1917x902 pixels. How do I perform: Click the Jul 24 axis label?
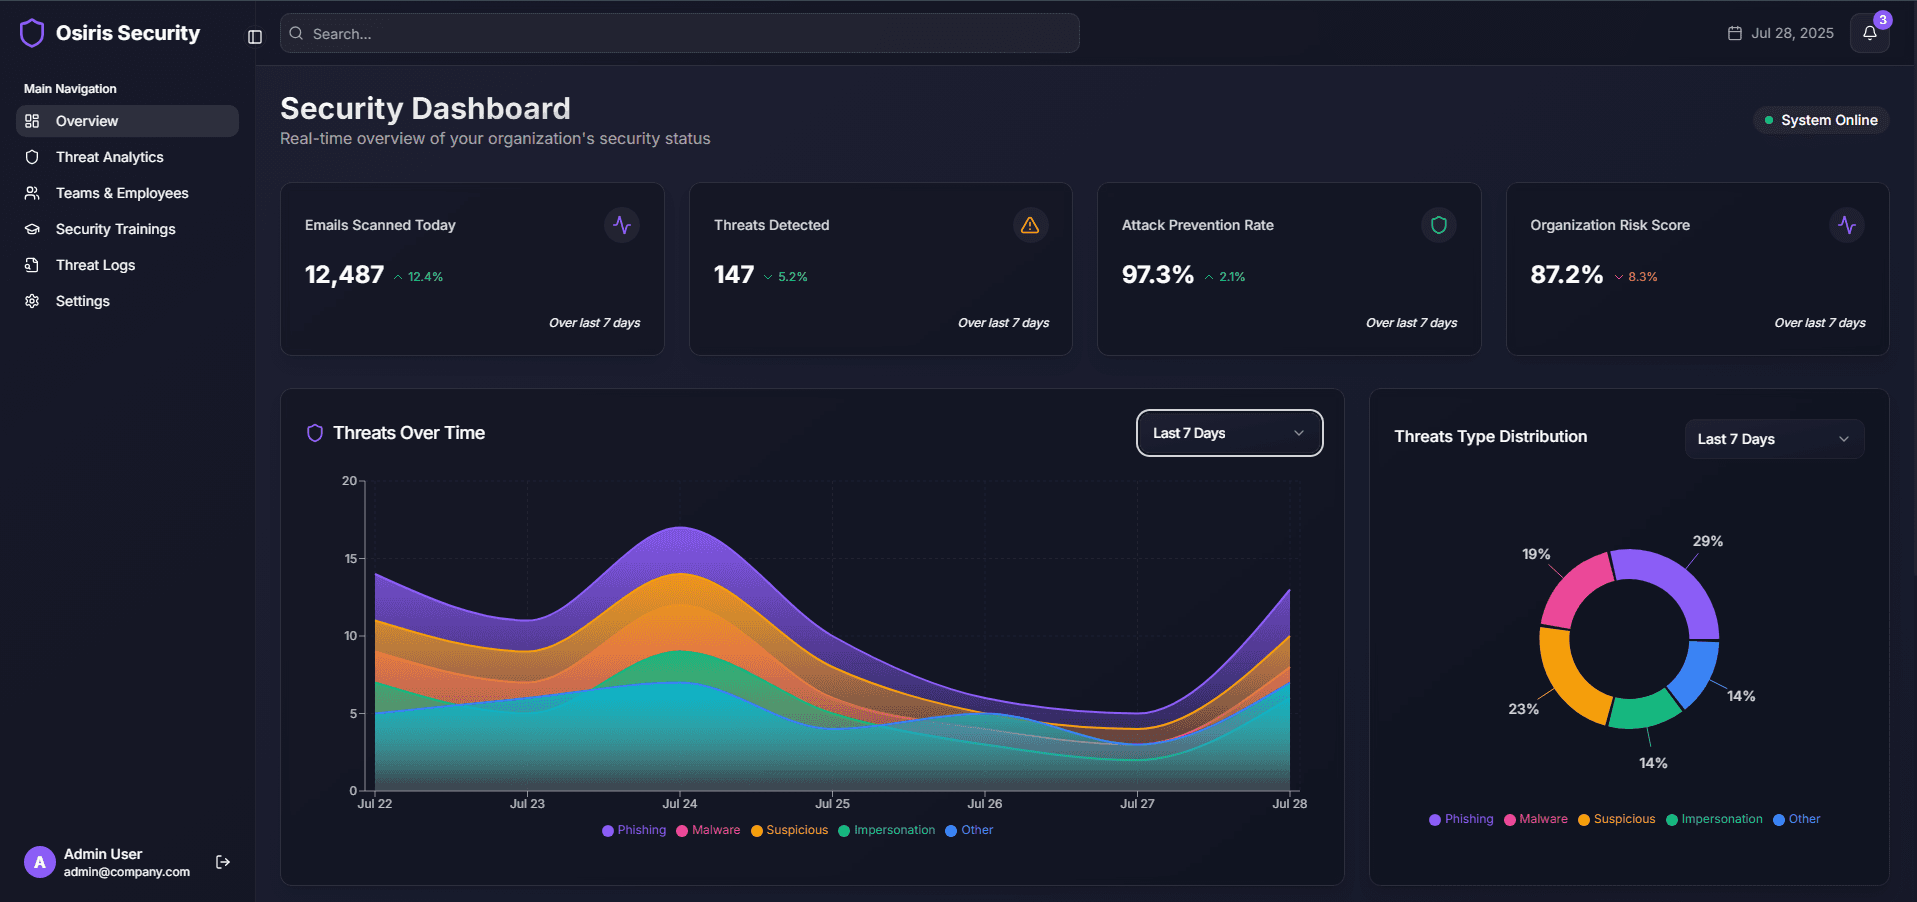(680, 804)
